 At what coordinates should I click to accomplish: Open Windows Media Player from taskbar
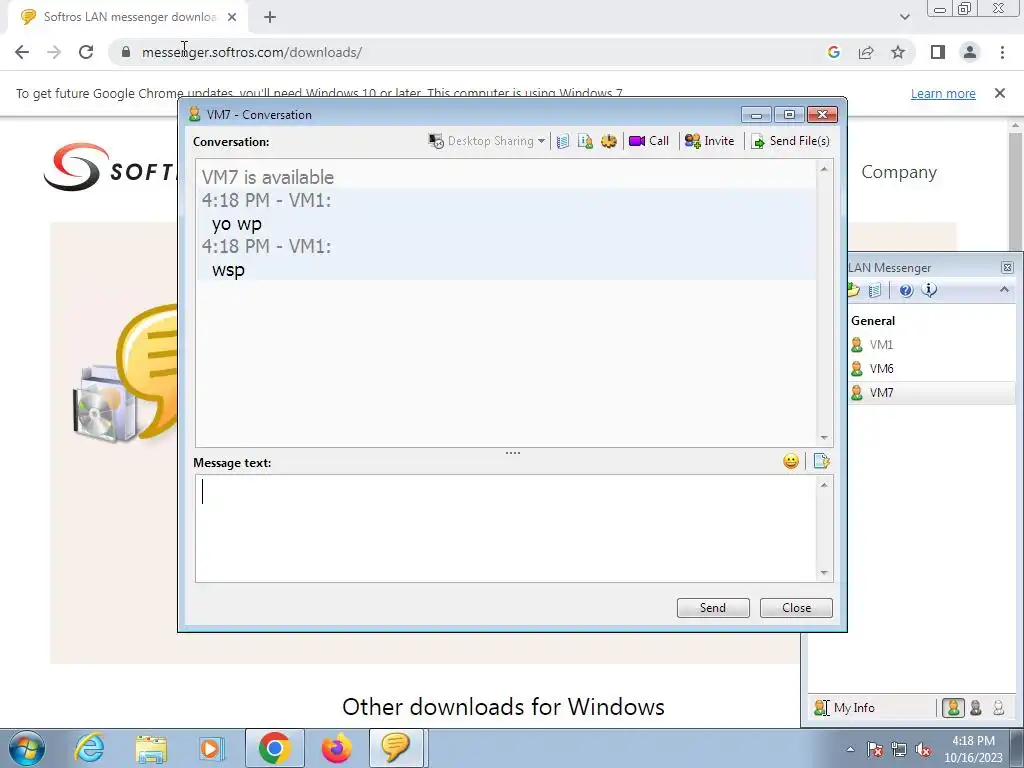pyautogui.click(x=212, y=748)
